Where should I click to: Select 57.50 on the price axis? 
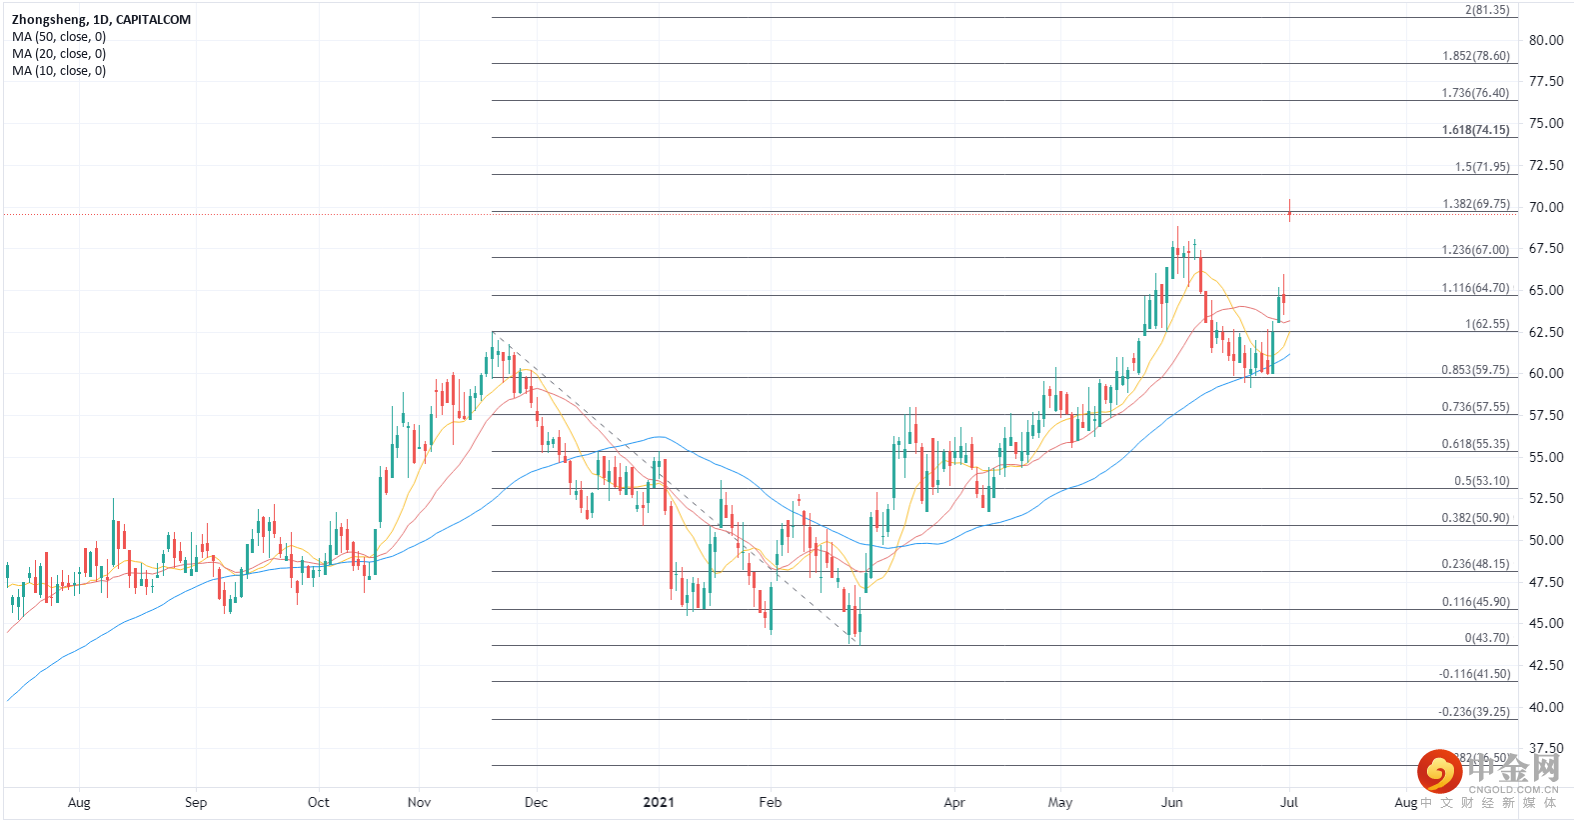[1546, 415]
